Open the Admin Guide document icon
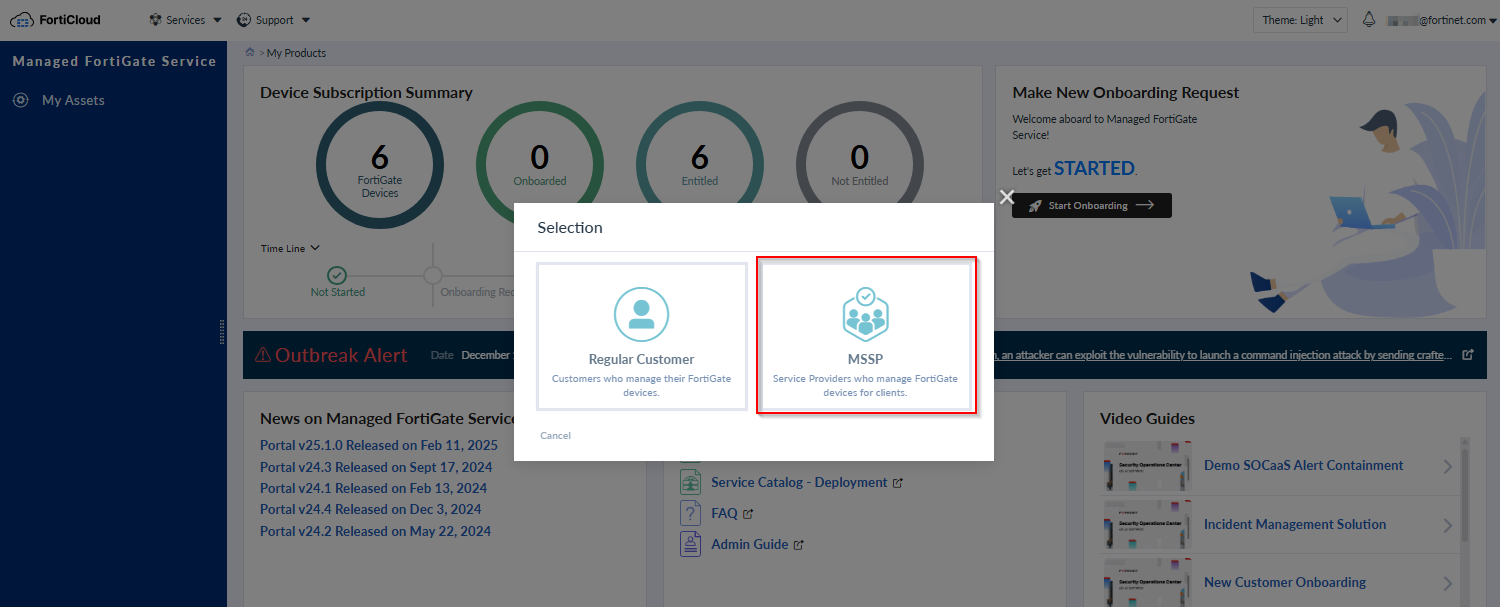Viewport: 1500px width, 607px height. 691,544
